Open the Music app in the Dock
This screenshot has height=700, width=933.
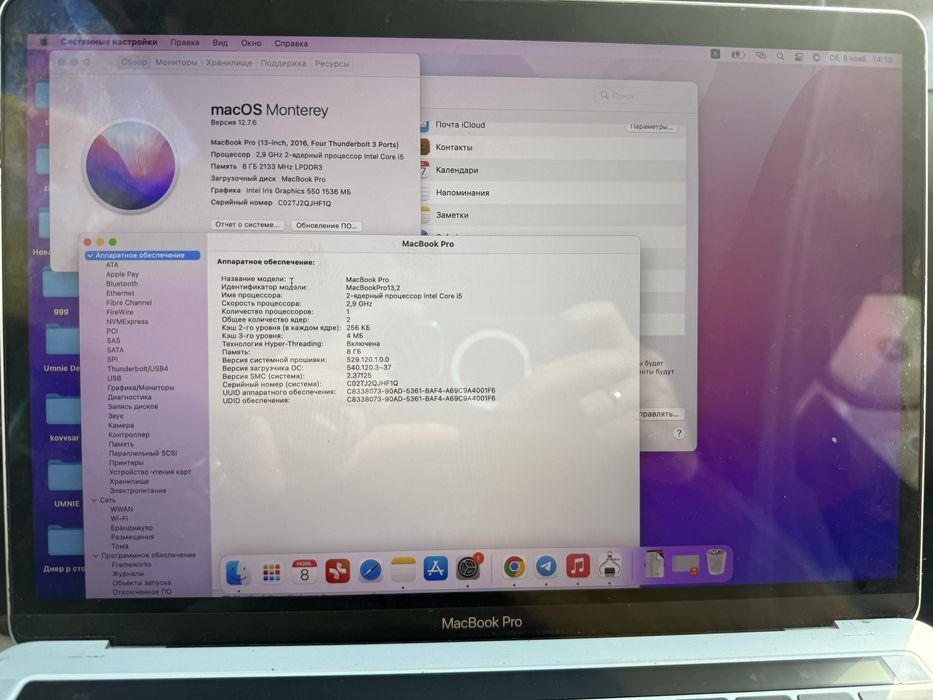(578, 565)
